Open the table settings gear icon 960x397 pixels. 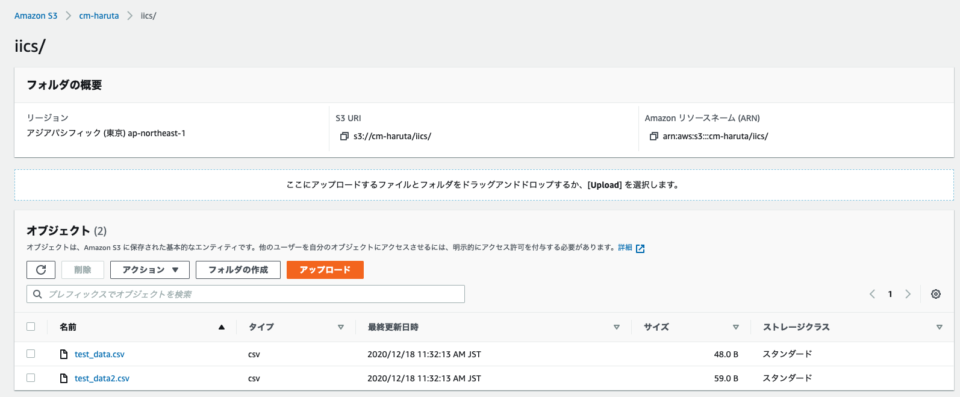point(936,294)
